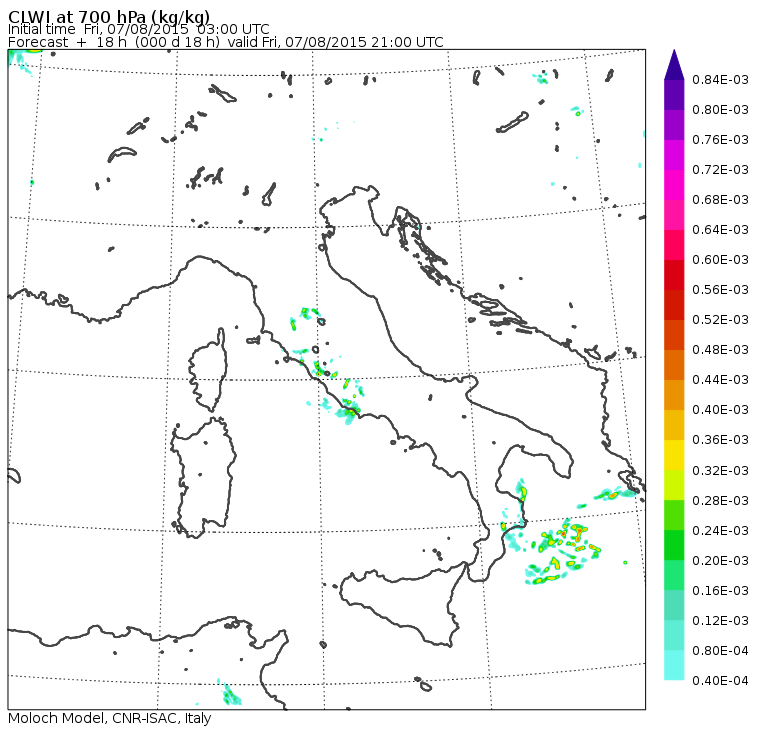Click the 0.12E-03 legend value
The height and width of the screenshot is (731, 760).
pyautogui.click(x=720, y=621)
